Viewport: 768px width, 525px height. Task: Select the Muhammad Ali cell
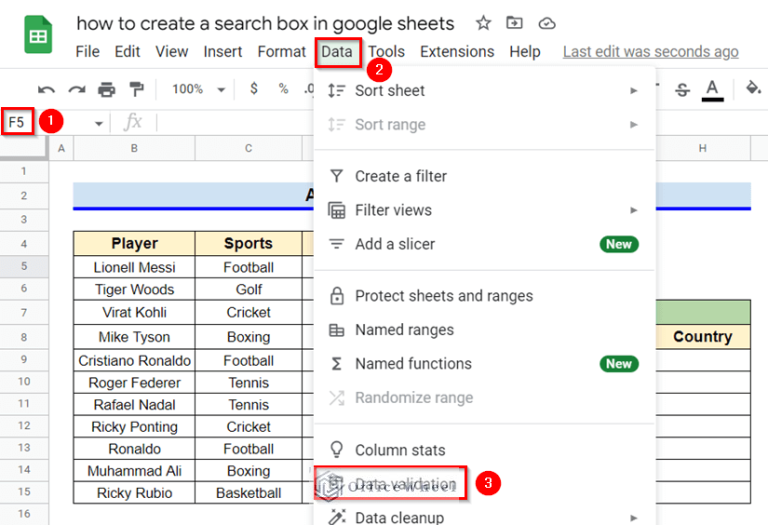point(134,471)
